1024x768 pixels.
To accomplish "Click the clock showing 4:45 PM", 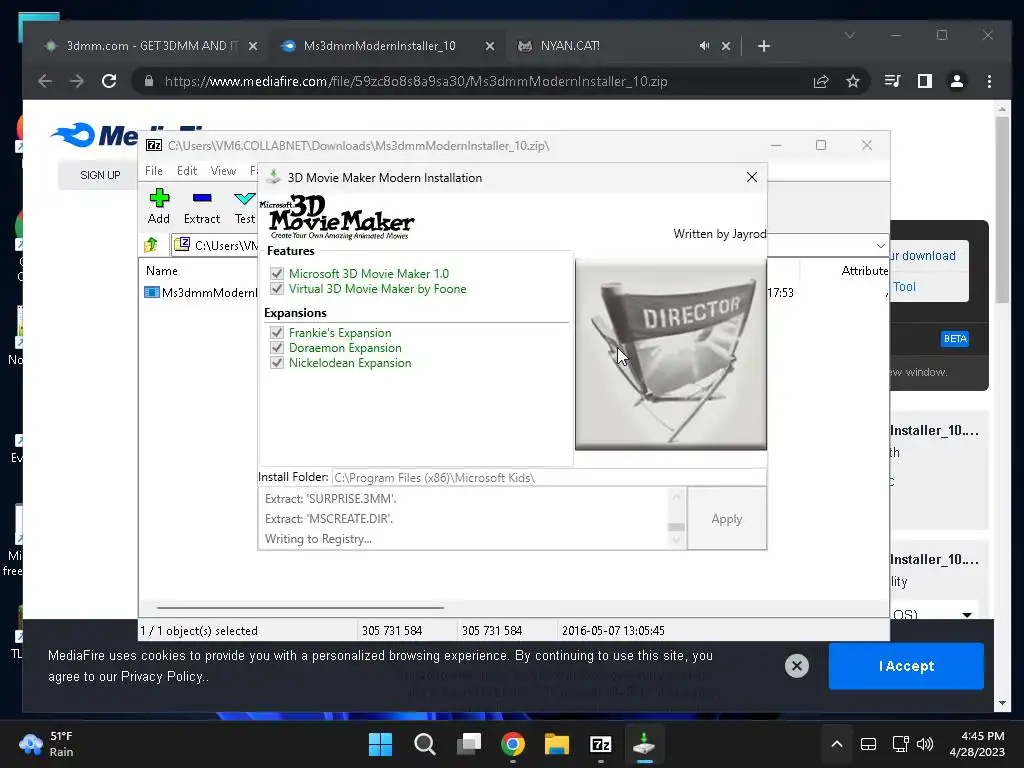I will (x=977, y=744).
